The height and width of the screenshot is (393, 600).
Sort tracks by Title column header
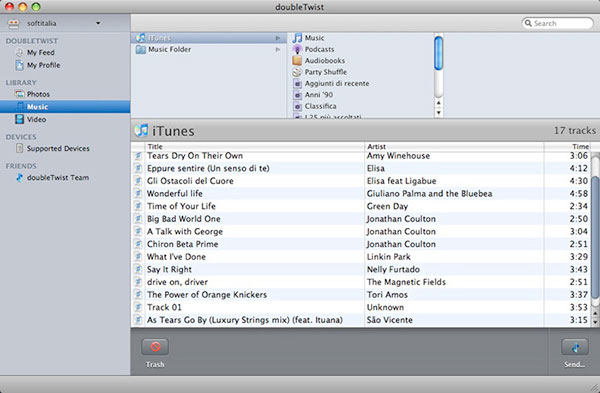(255, 147)
